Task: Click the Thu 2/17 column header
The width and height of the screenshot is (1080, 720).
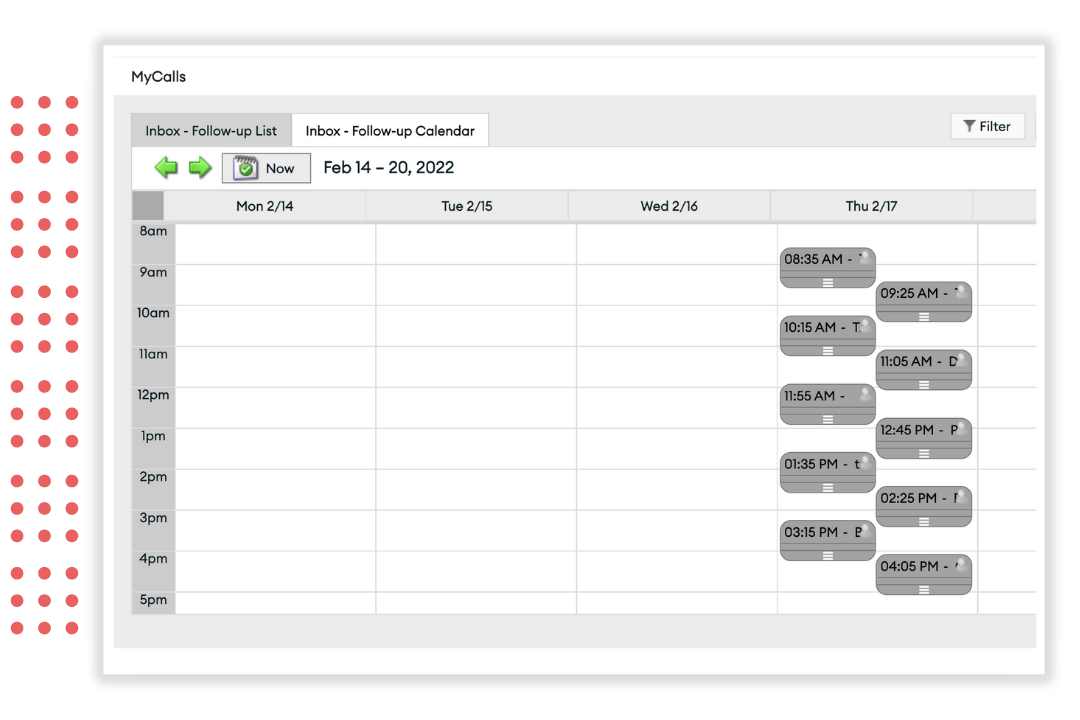Action: (x=871, y=206)
